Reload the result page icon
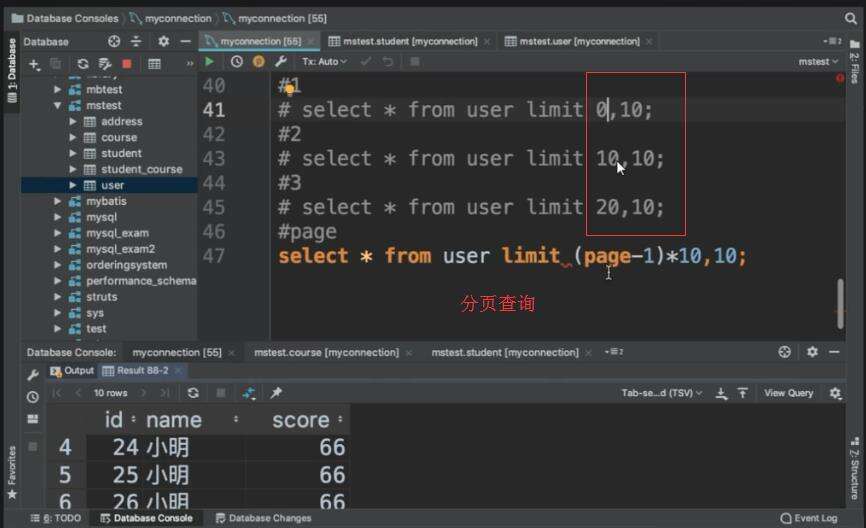866x528 pixels. tap(193, 393)
